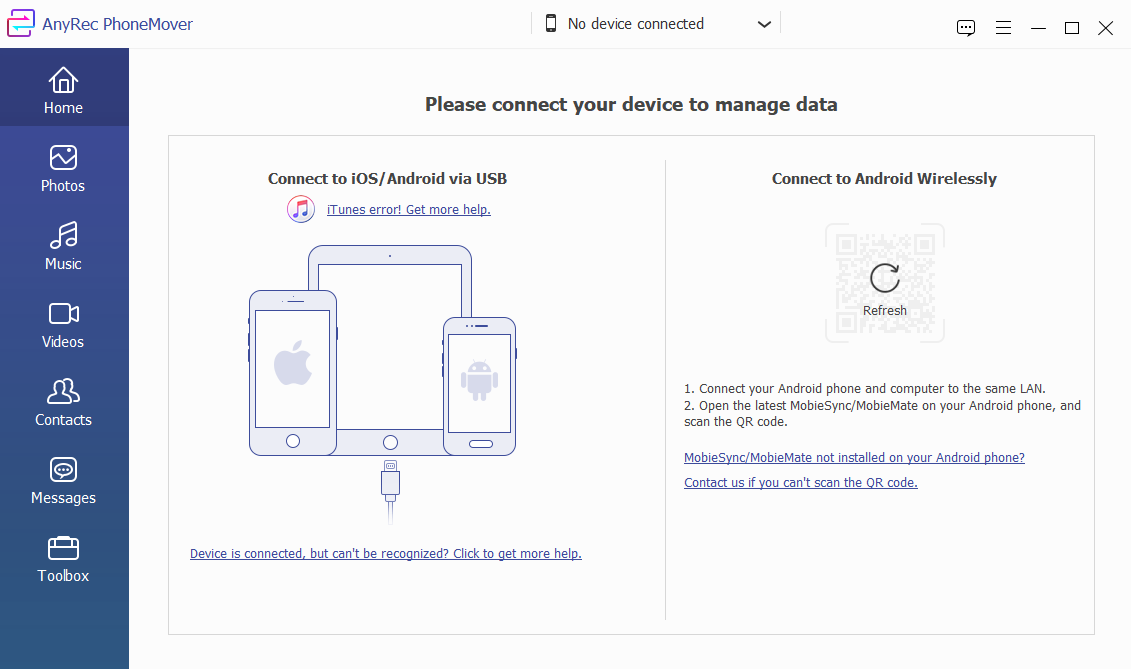
Task: Open the Home section in sidebar
Action: [x=63, y=91]
